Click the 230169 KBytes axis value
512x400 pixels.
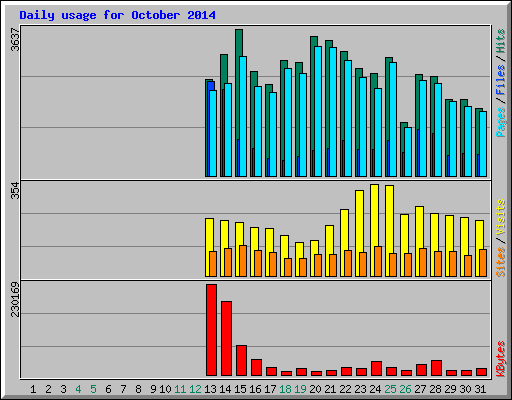click(x=15, y=299)
